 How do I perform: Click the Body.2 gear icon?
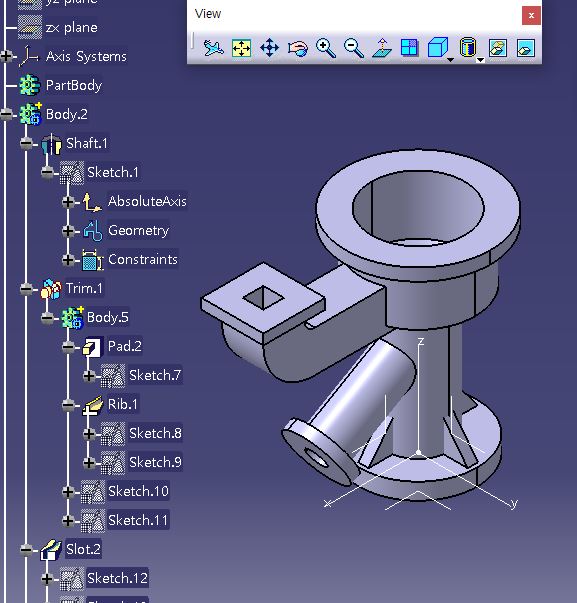pos(30,114)
